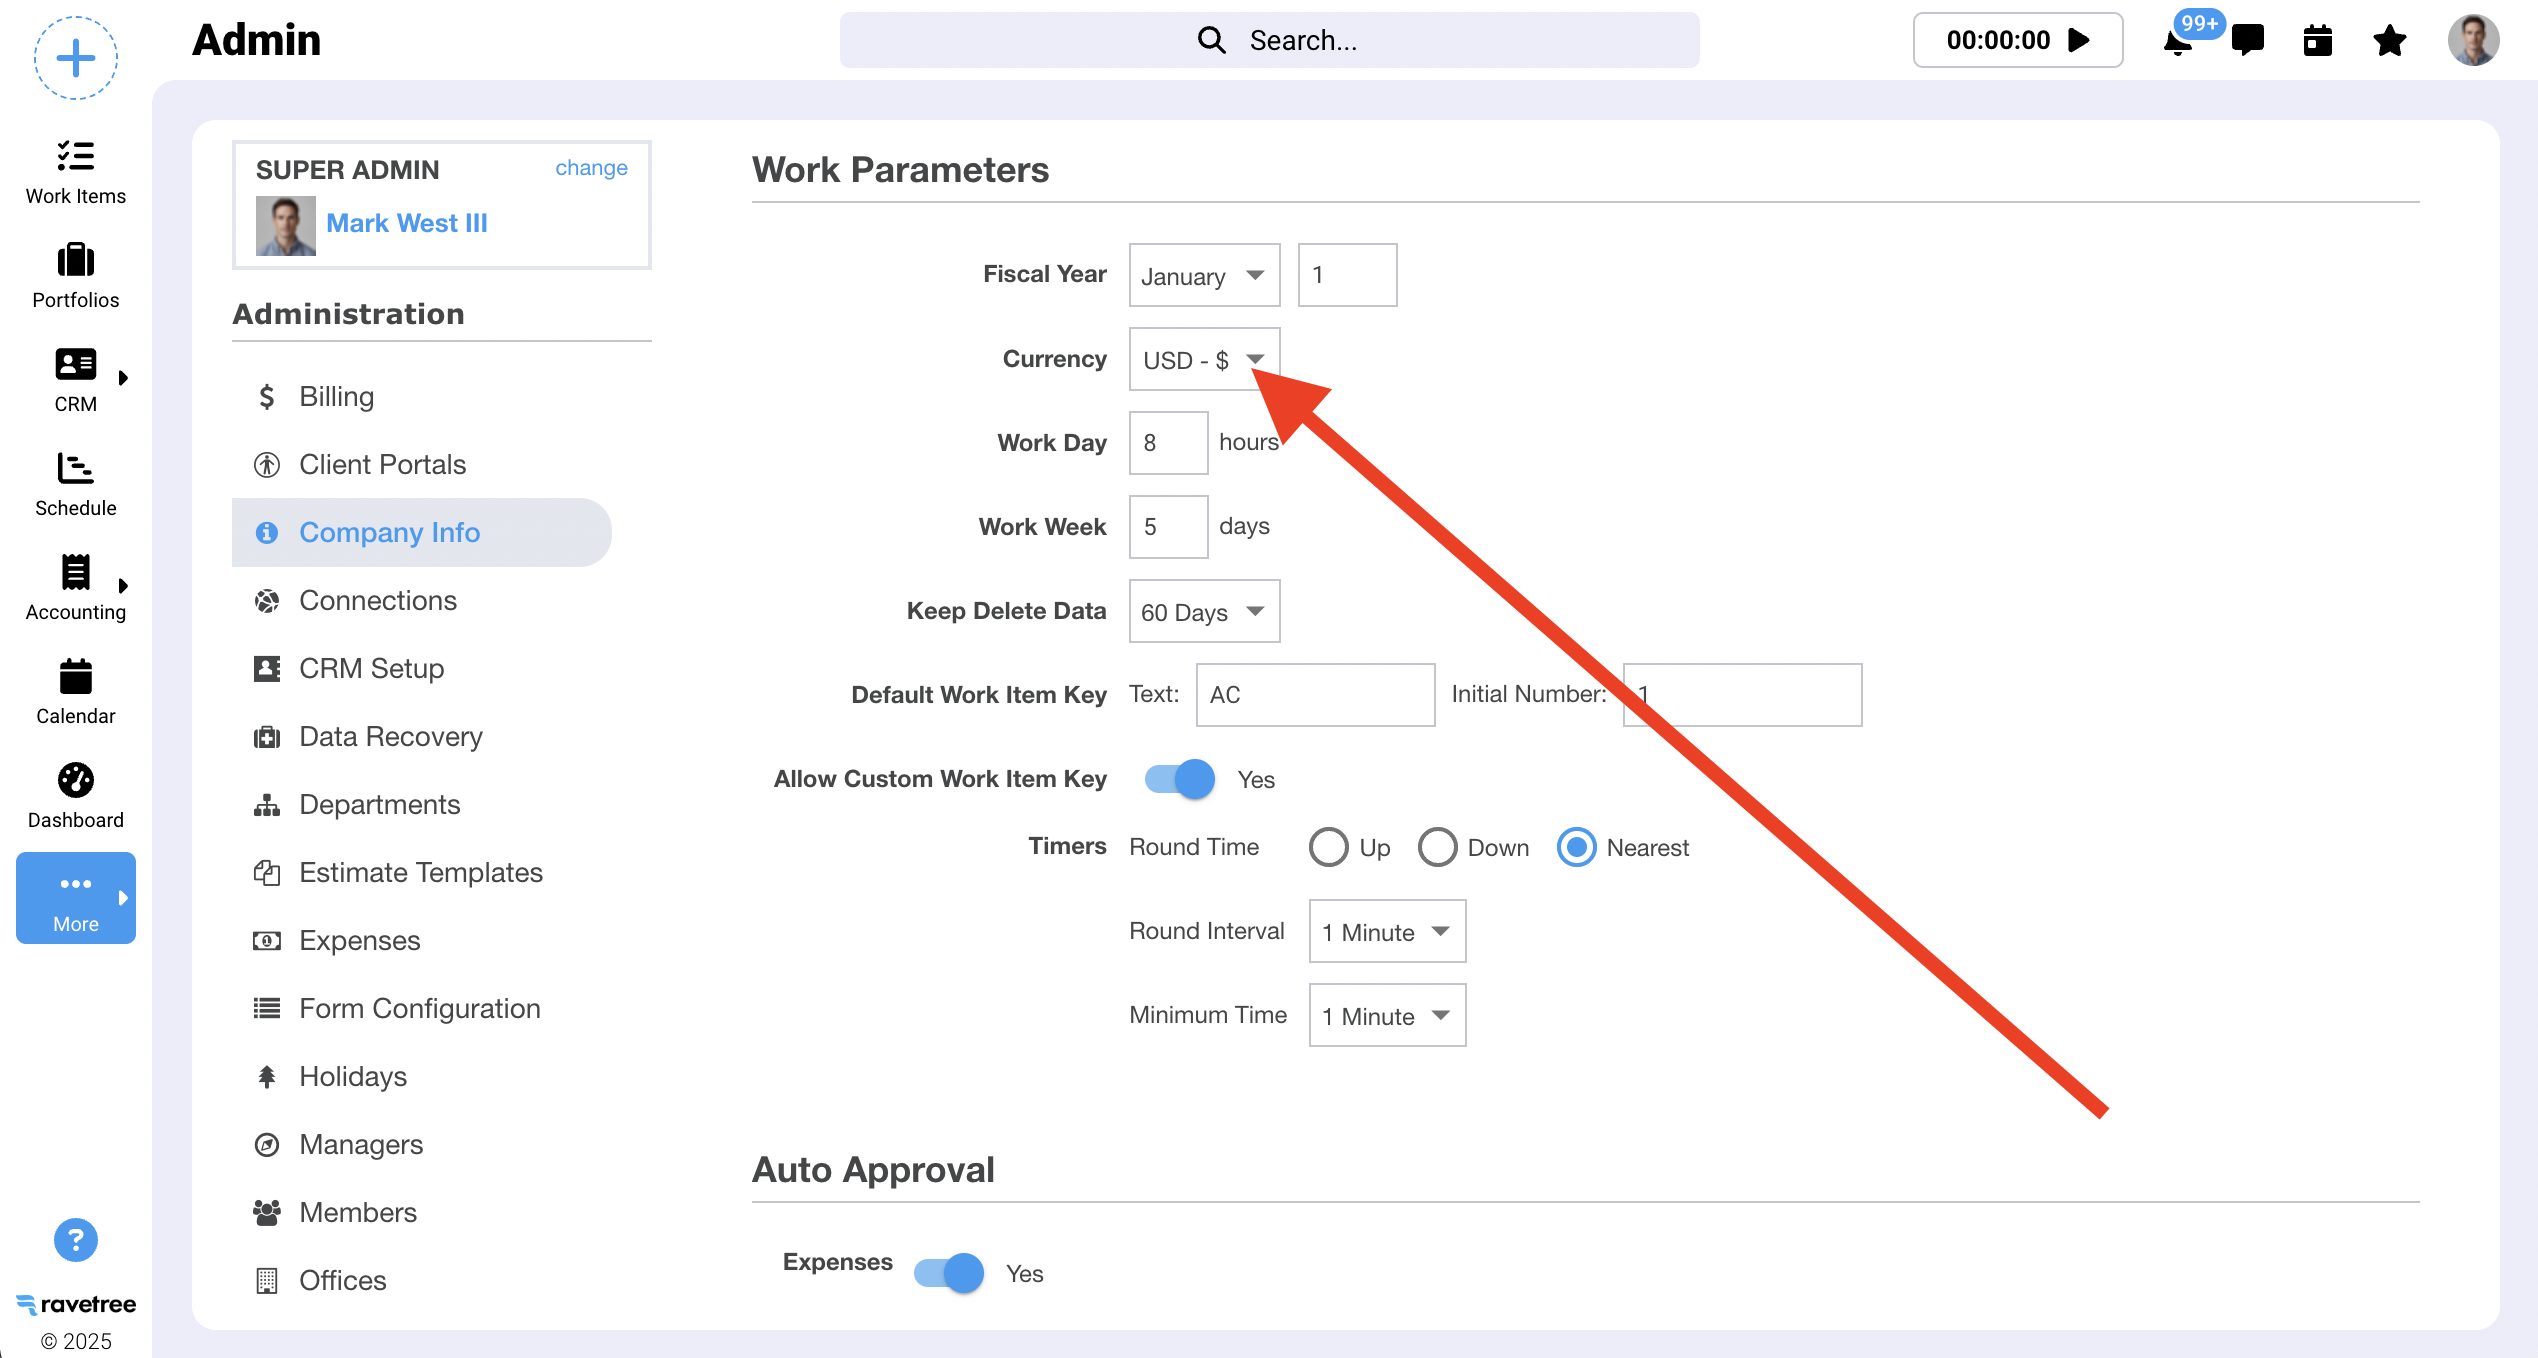Open Billing in Administration menu
This screenshot has width=2538, height=1358.
click(336, 397)
